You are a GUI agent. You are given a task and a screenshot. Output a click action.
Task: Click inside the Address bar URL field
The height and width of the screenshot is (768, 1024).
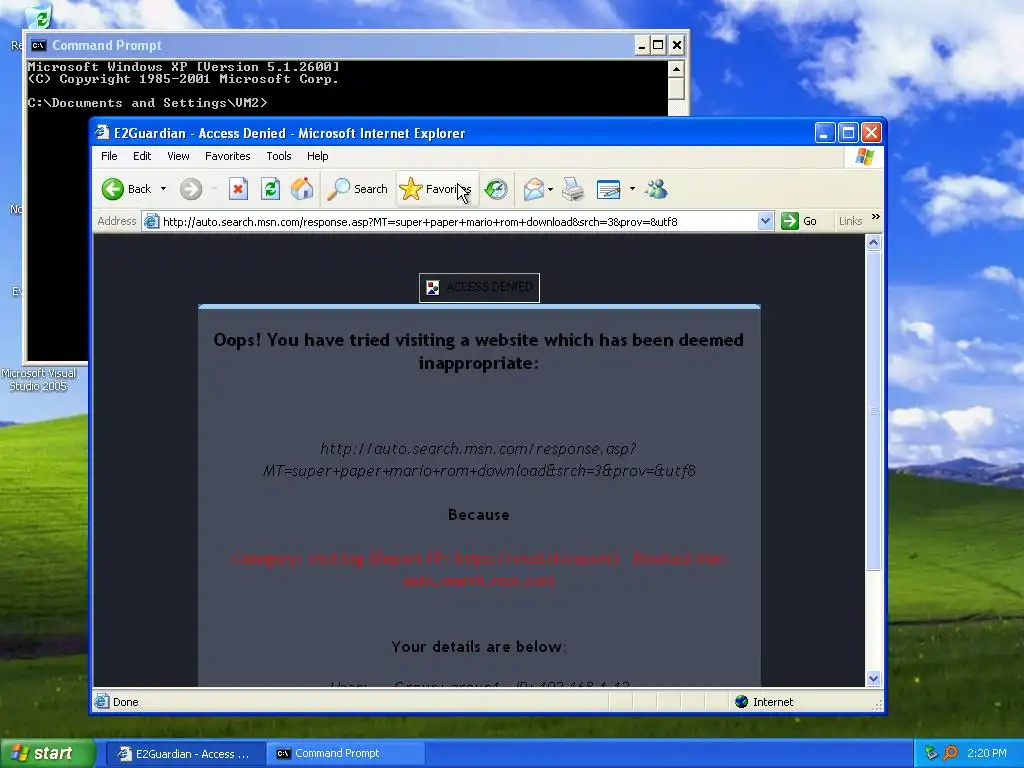457,222
